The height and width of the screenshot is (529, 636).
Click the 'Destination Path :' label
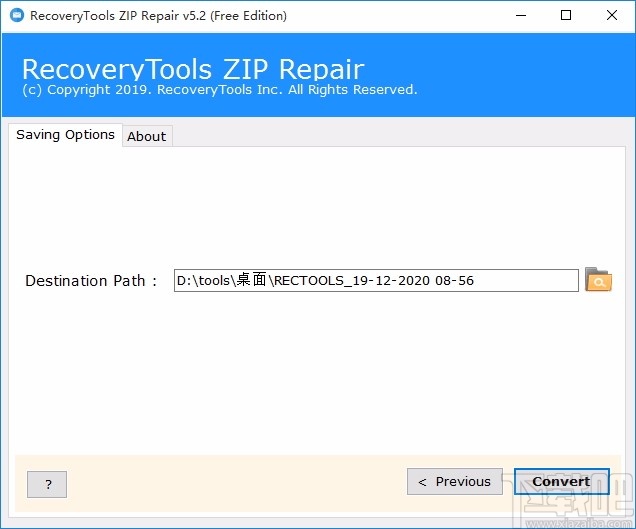[x=91, y=281]
